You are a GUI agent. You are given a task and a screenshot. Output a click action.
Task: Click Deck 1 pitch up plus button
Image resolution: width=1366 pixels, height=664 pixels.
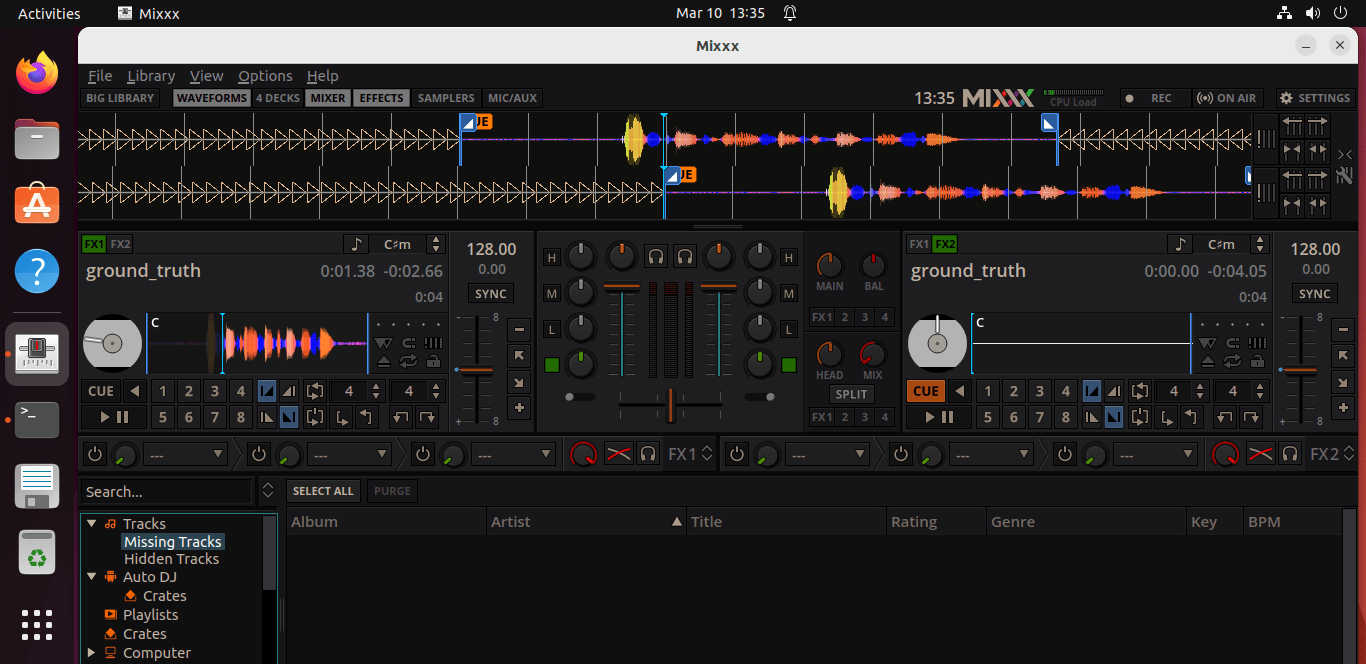click(x=519, y=407)
